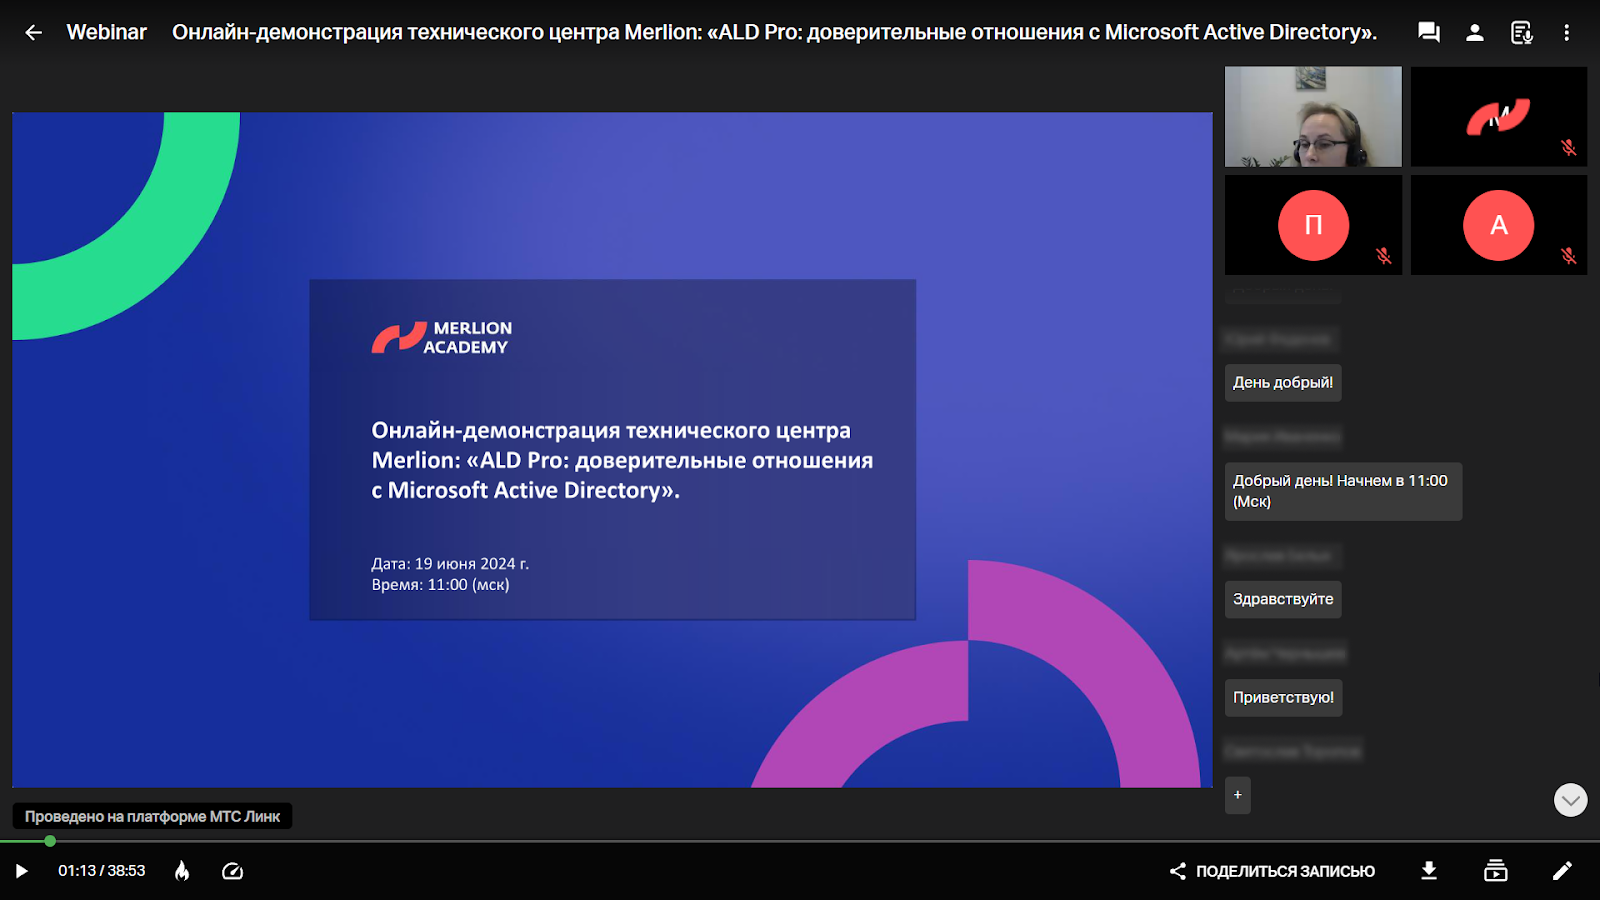This screenshot has height=900, width=1600.
Task: Click muted mic icon on Merlion tile
Action: click(x=1569, y=148)
